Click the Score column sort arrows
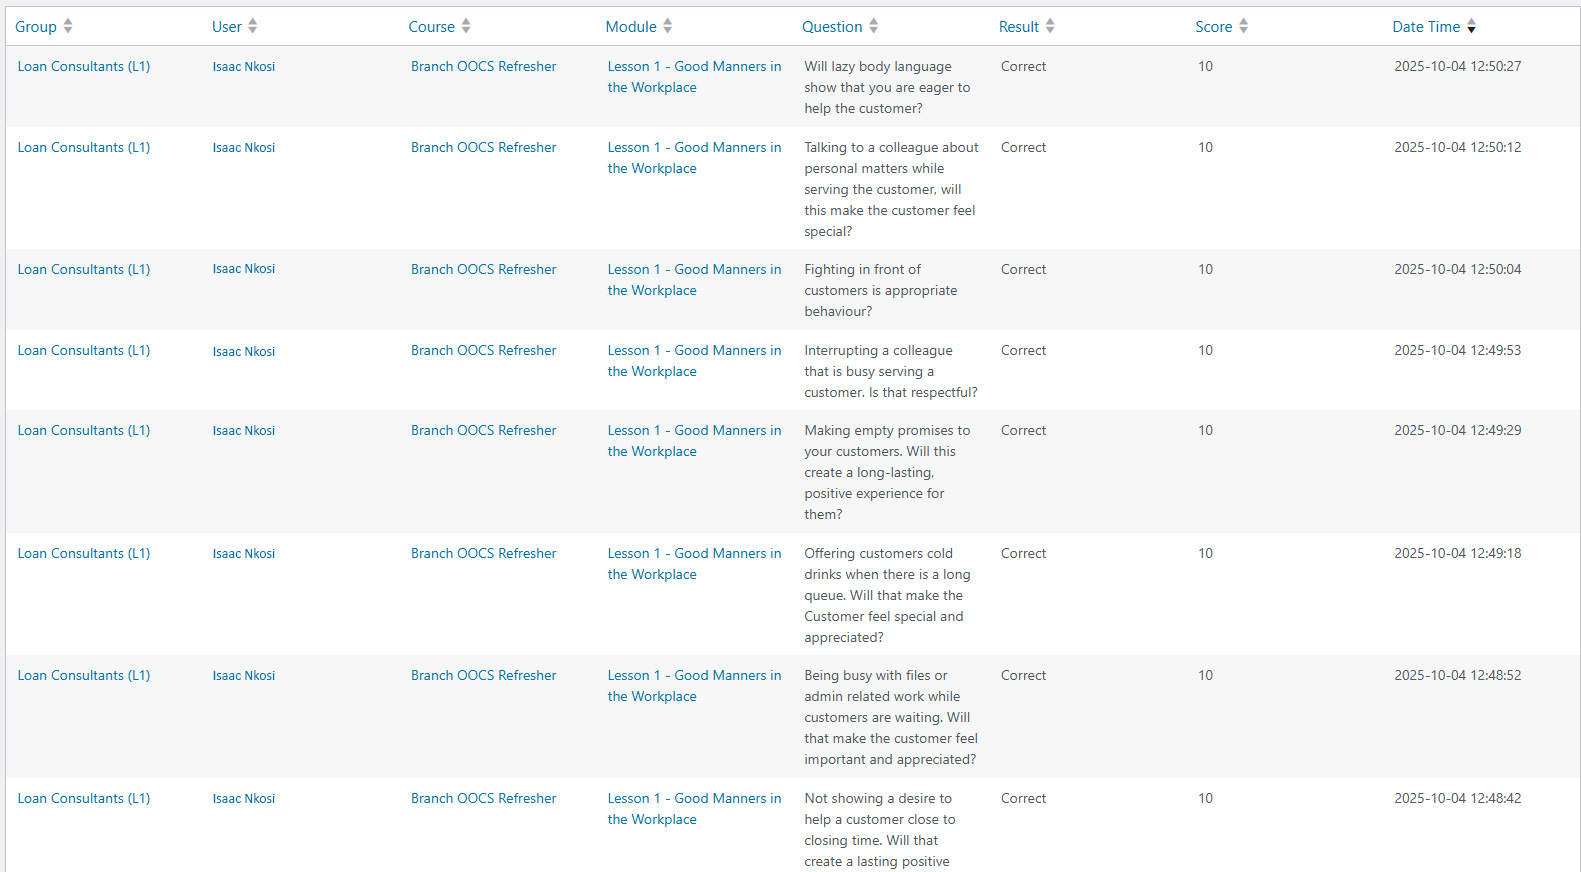This screenshot has width=1581, height=872. point(1243,27)
